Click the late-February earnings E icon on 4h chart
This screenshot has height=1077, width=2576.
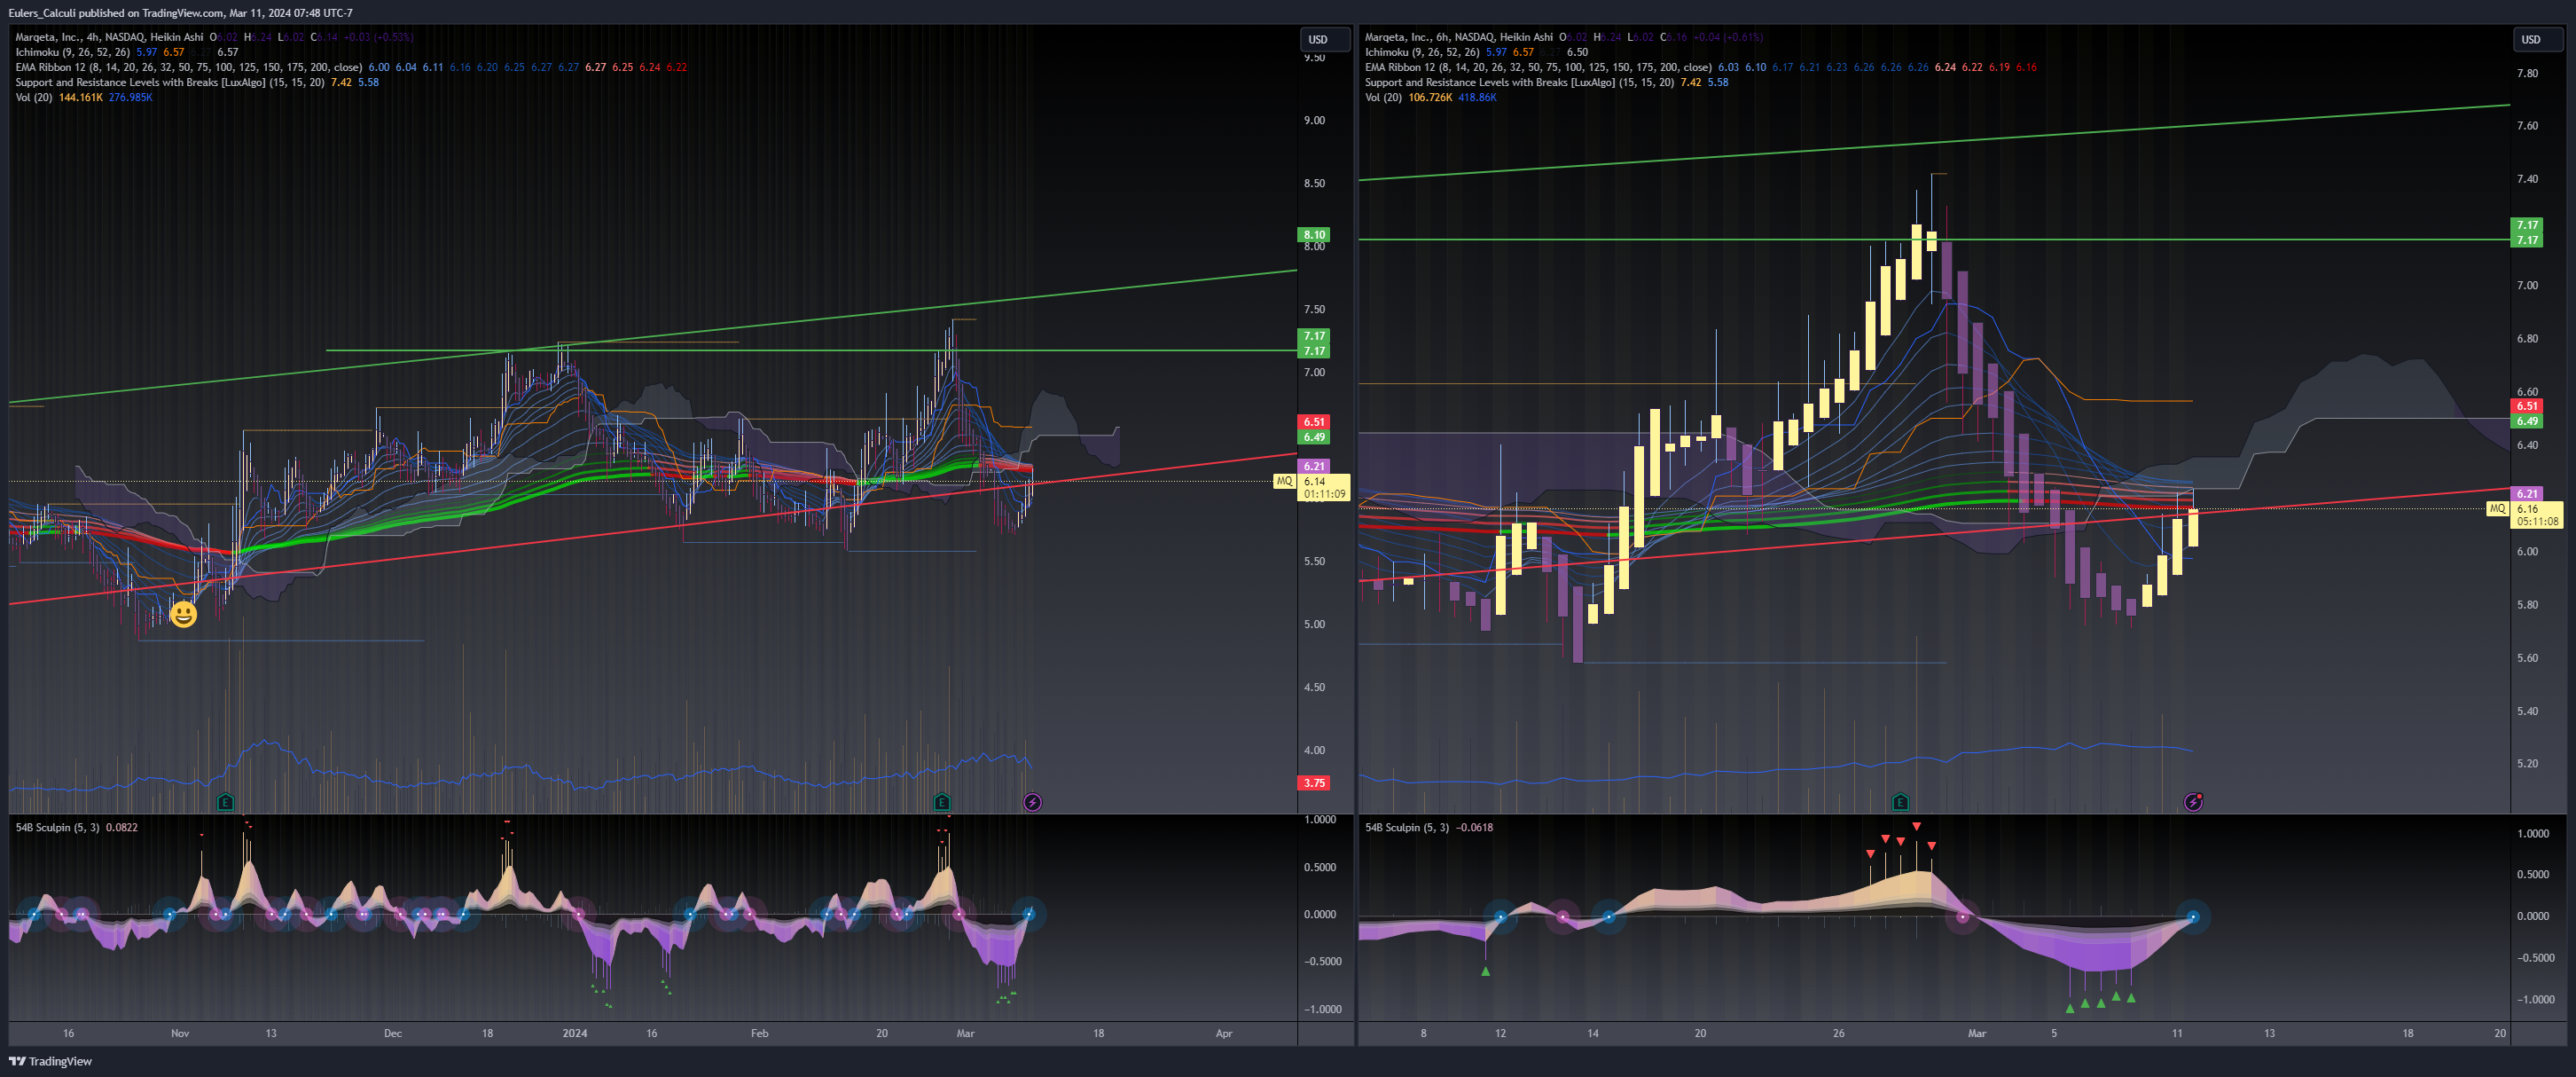(942, 802)
